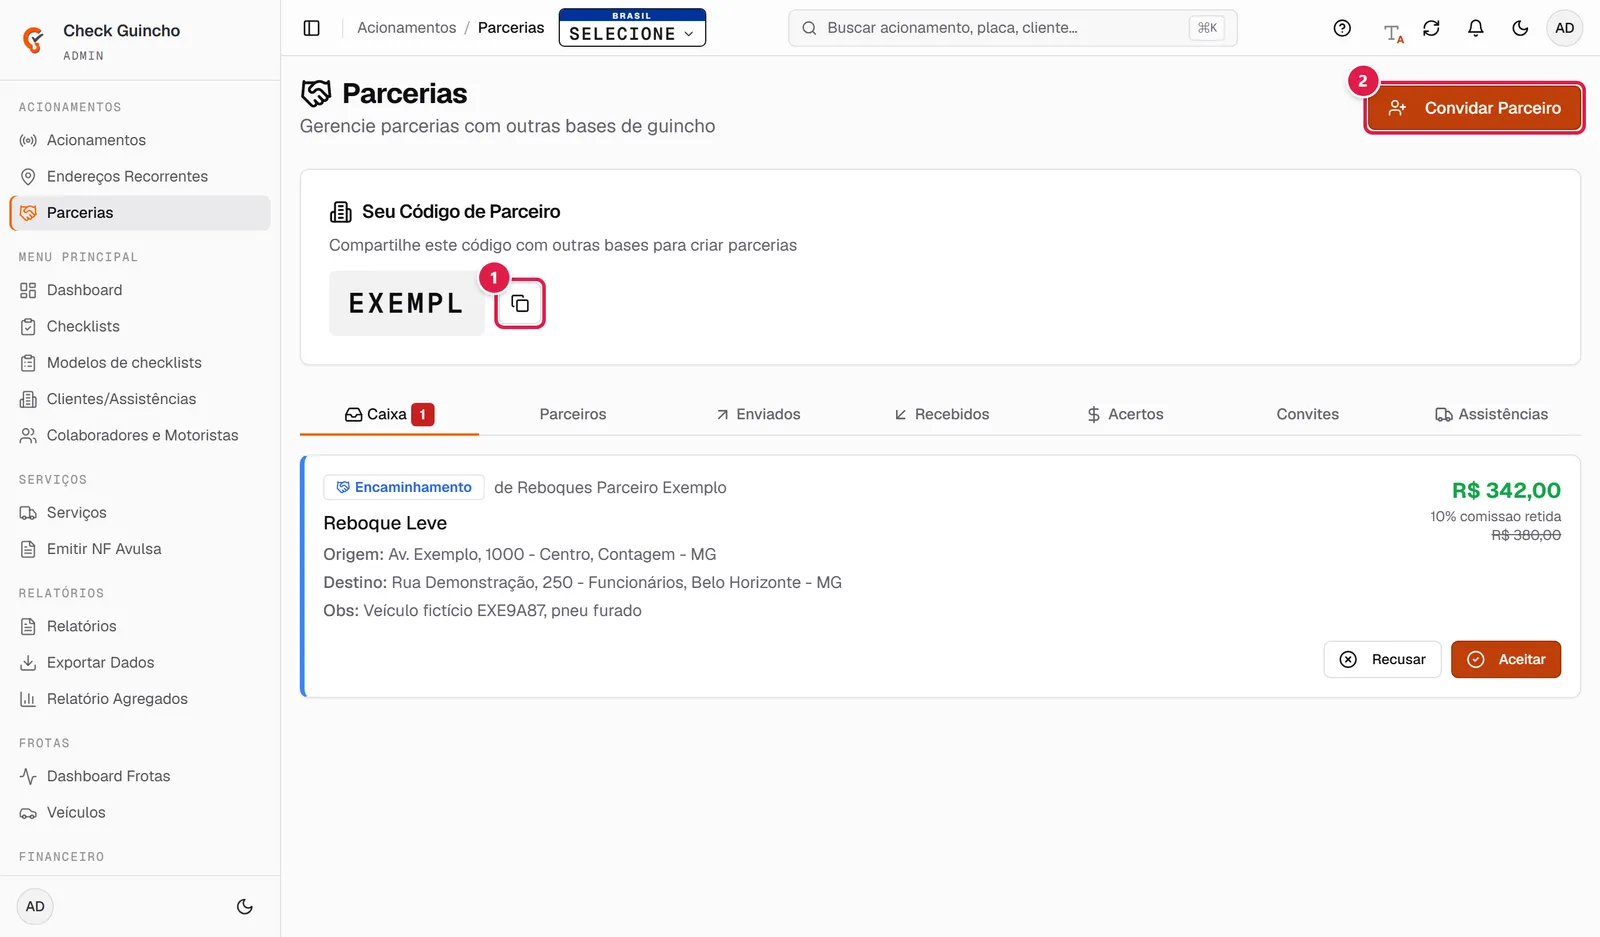
Task: Open Modelos de checklists
Action: coord(140,363)
